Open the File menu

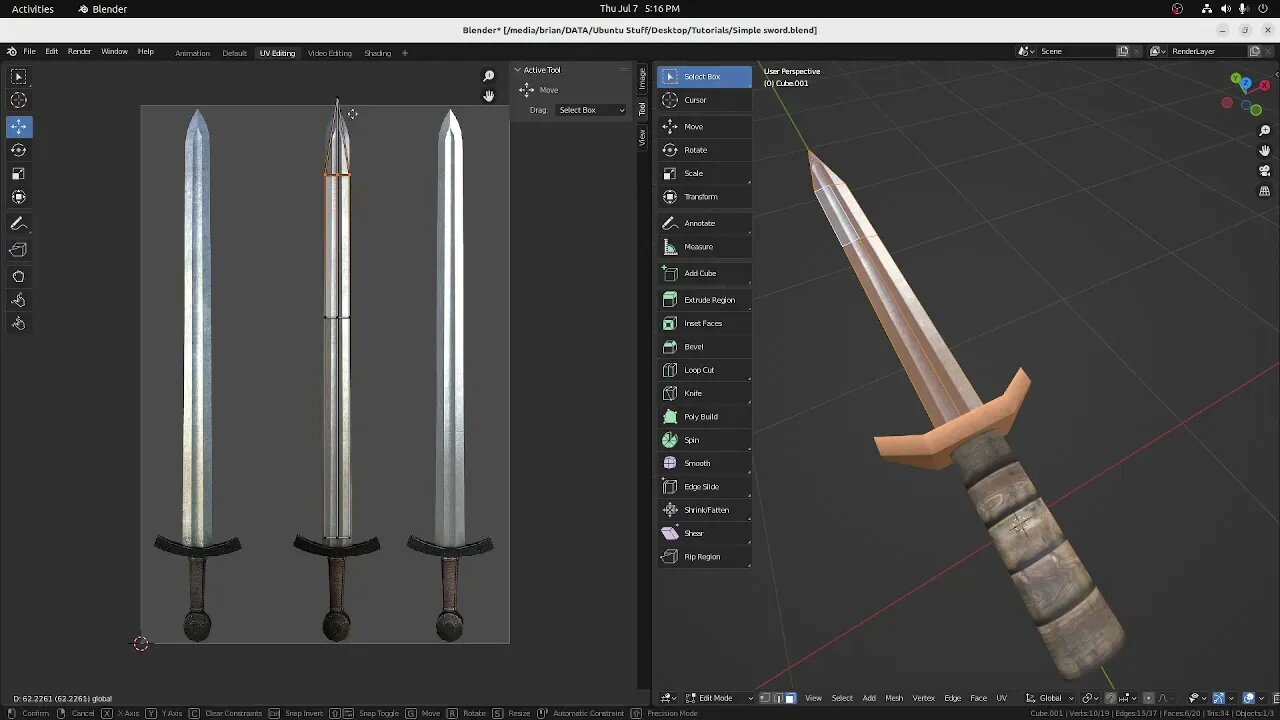pyautogui.click(x=30, y=52)
